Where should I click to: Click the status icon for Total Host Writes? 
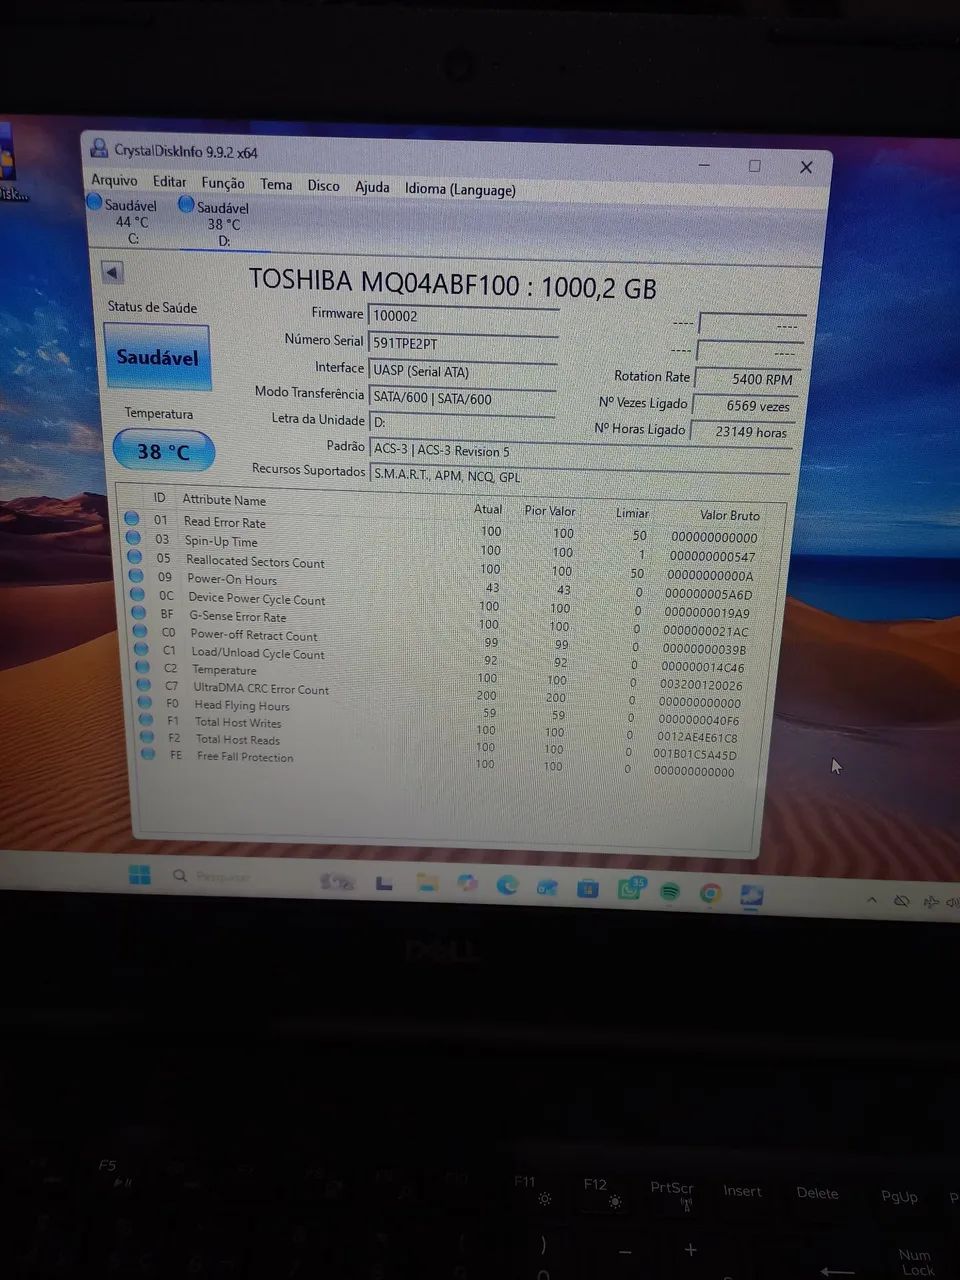point(147,720)
